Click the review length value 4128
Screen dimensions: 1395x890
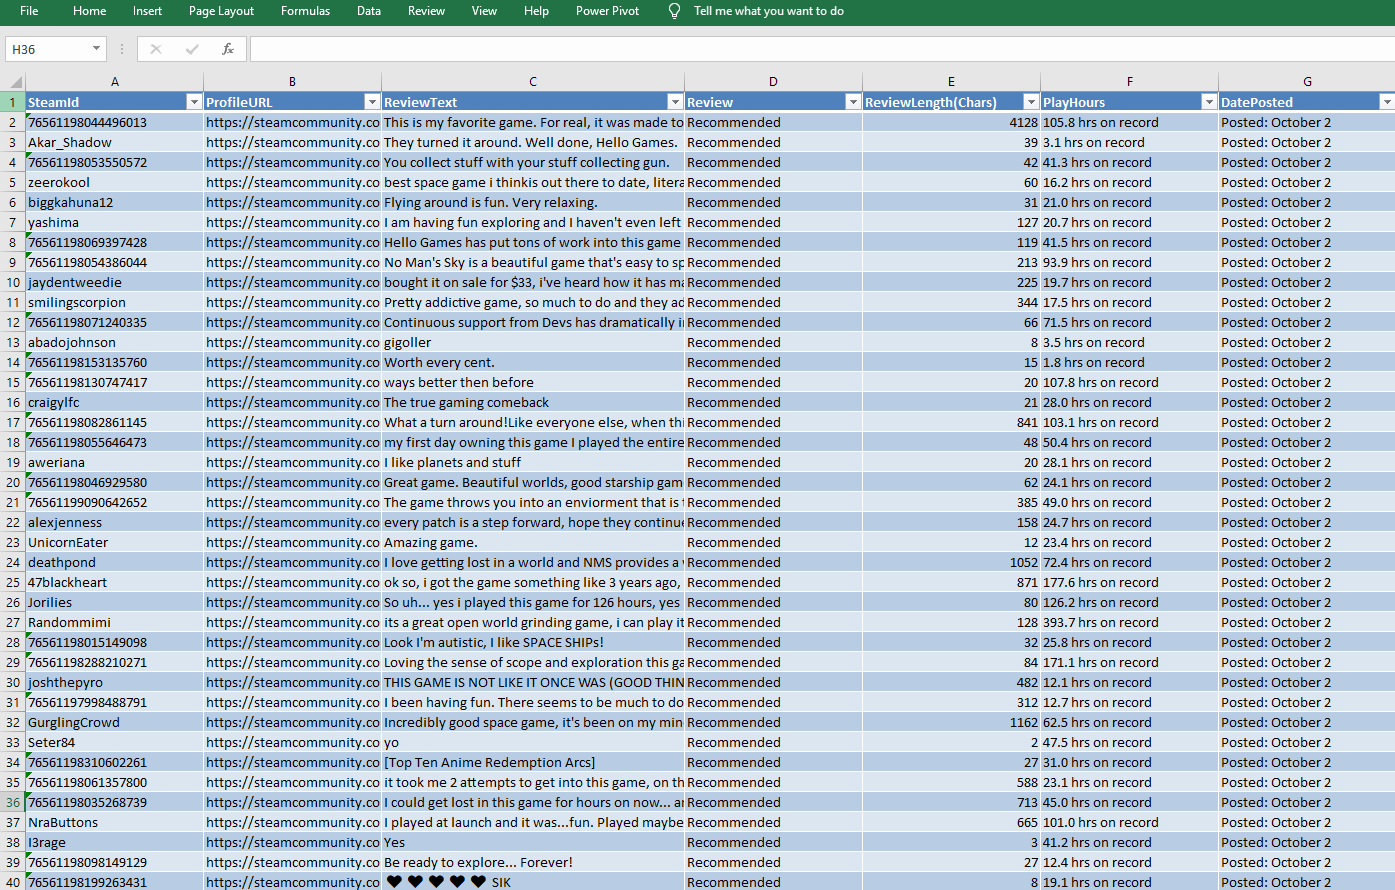[x=951, y=122]
